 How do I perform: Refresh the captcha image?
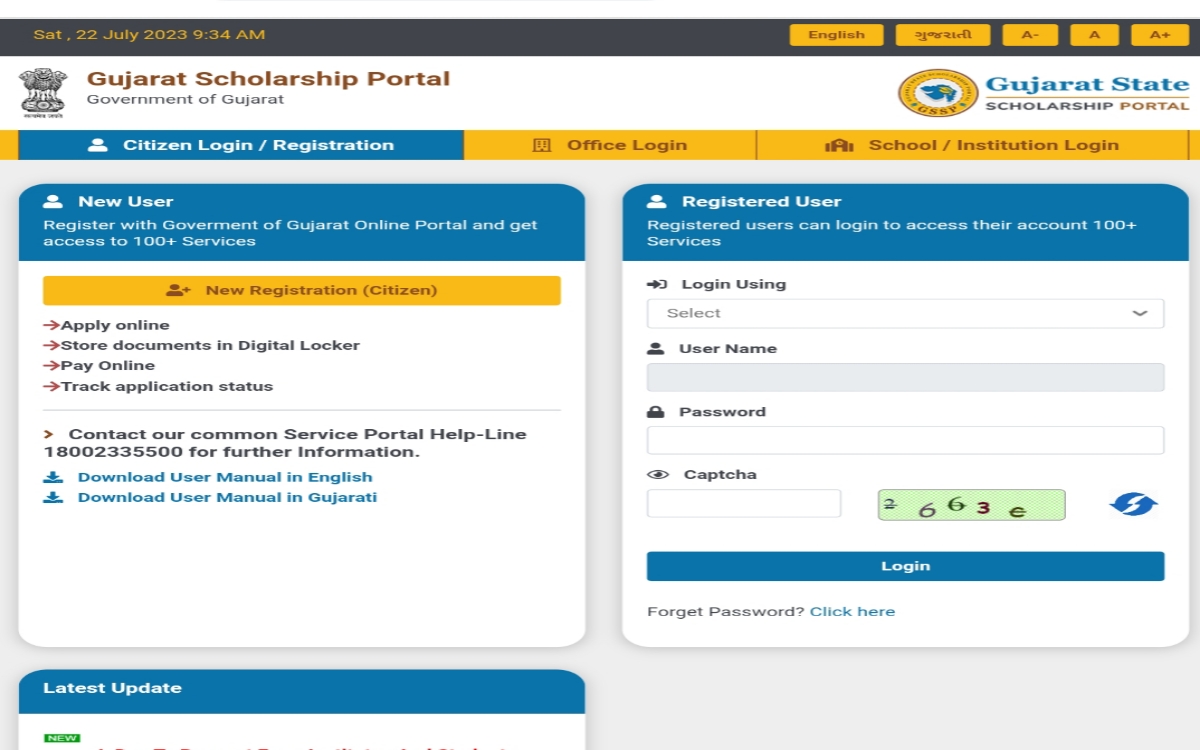(x=1131, y=505)
